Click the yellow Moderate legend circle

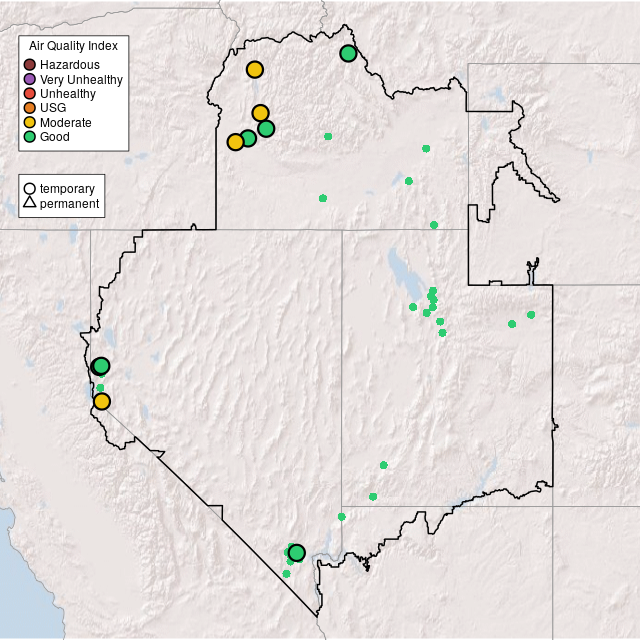click(x=30, y=122)
